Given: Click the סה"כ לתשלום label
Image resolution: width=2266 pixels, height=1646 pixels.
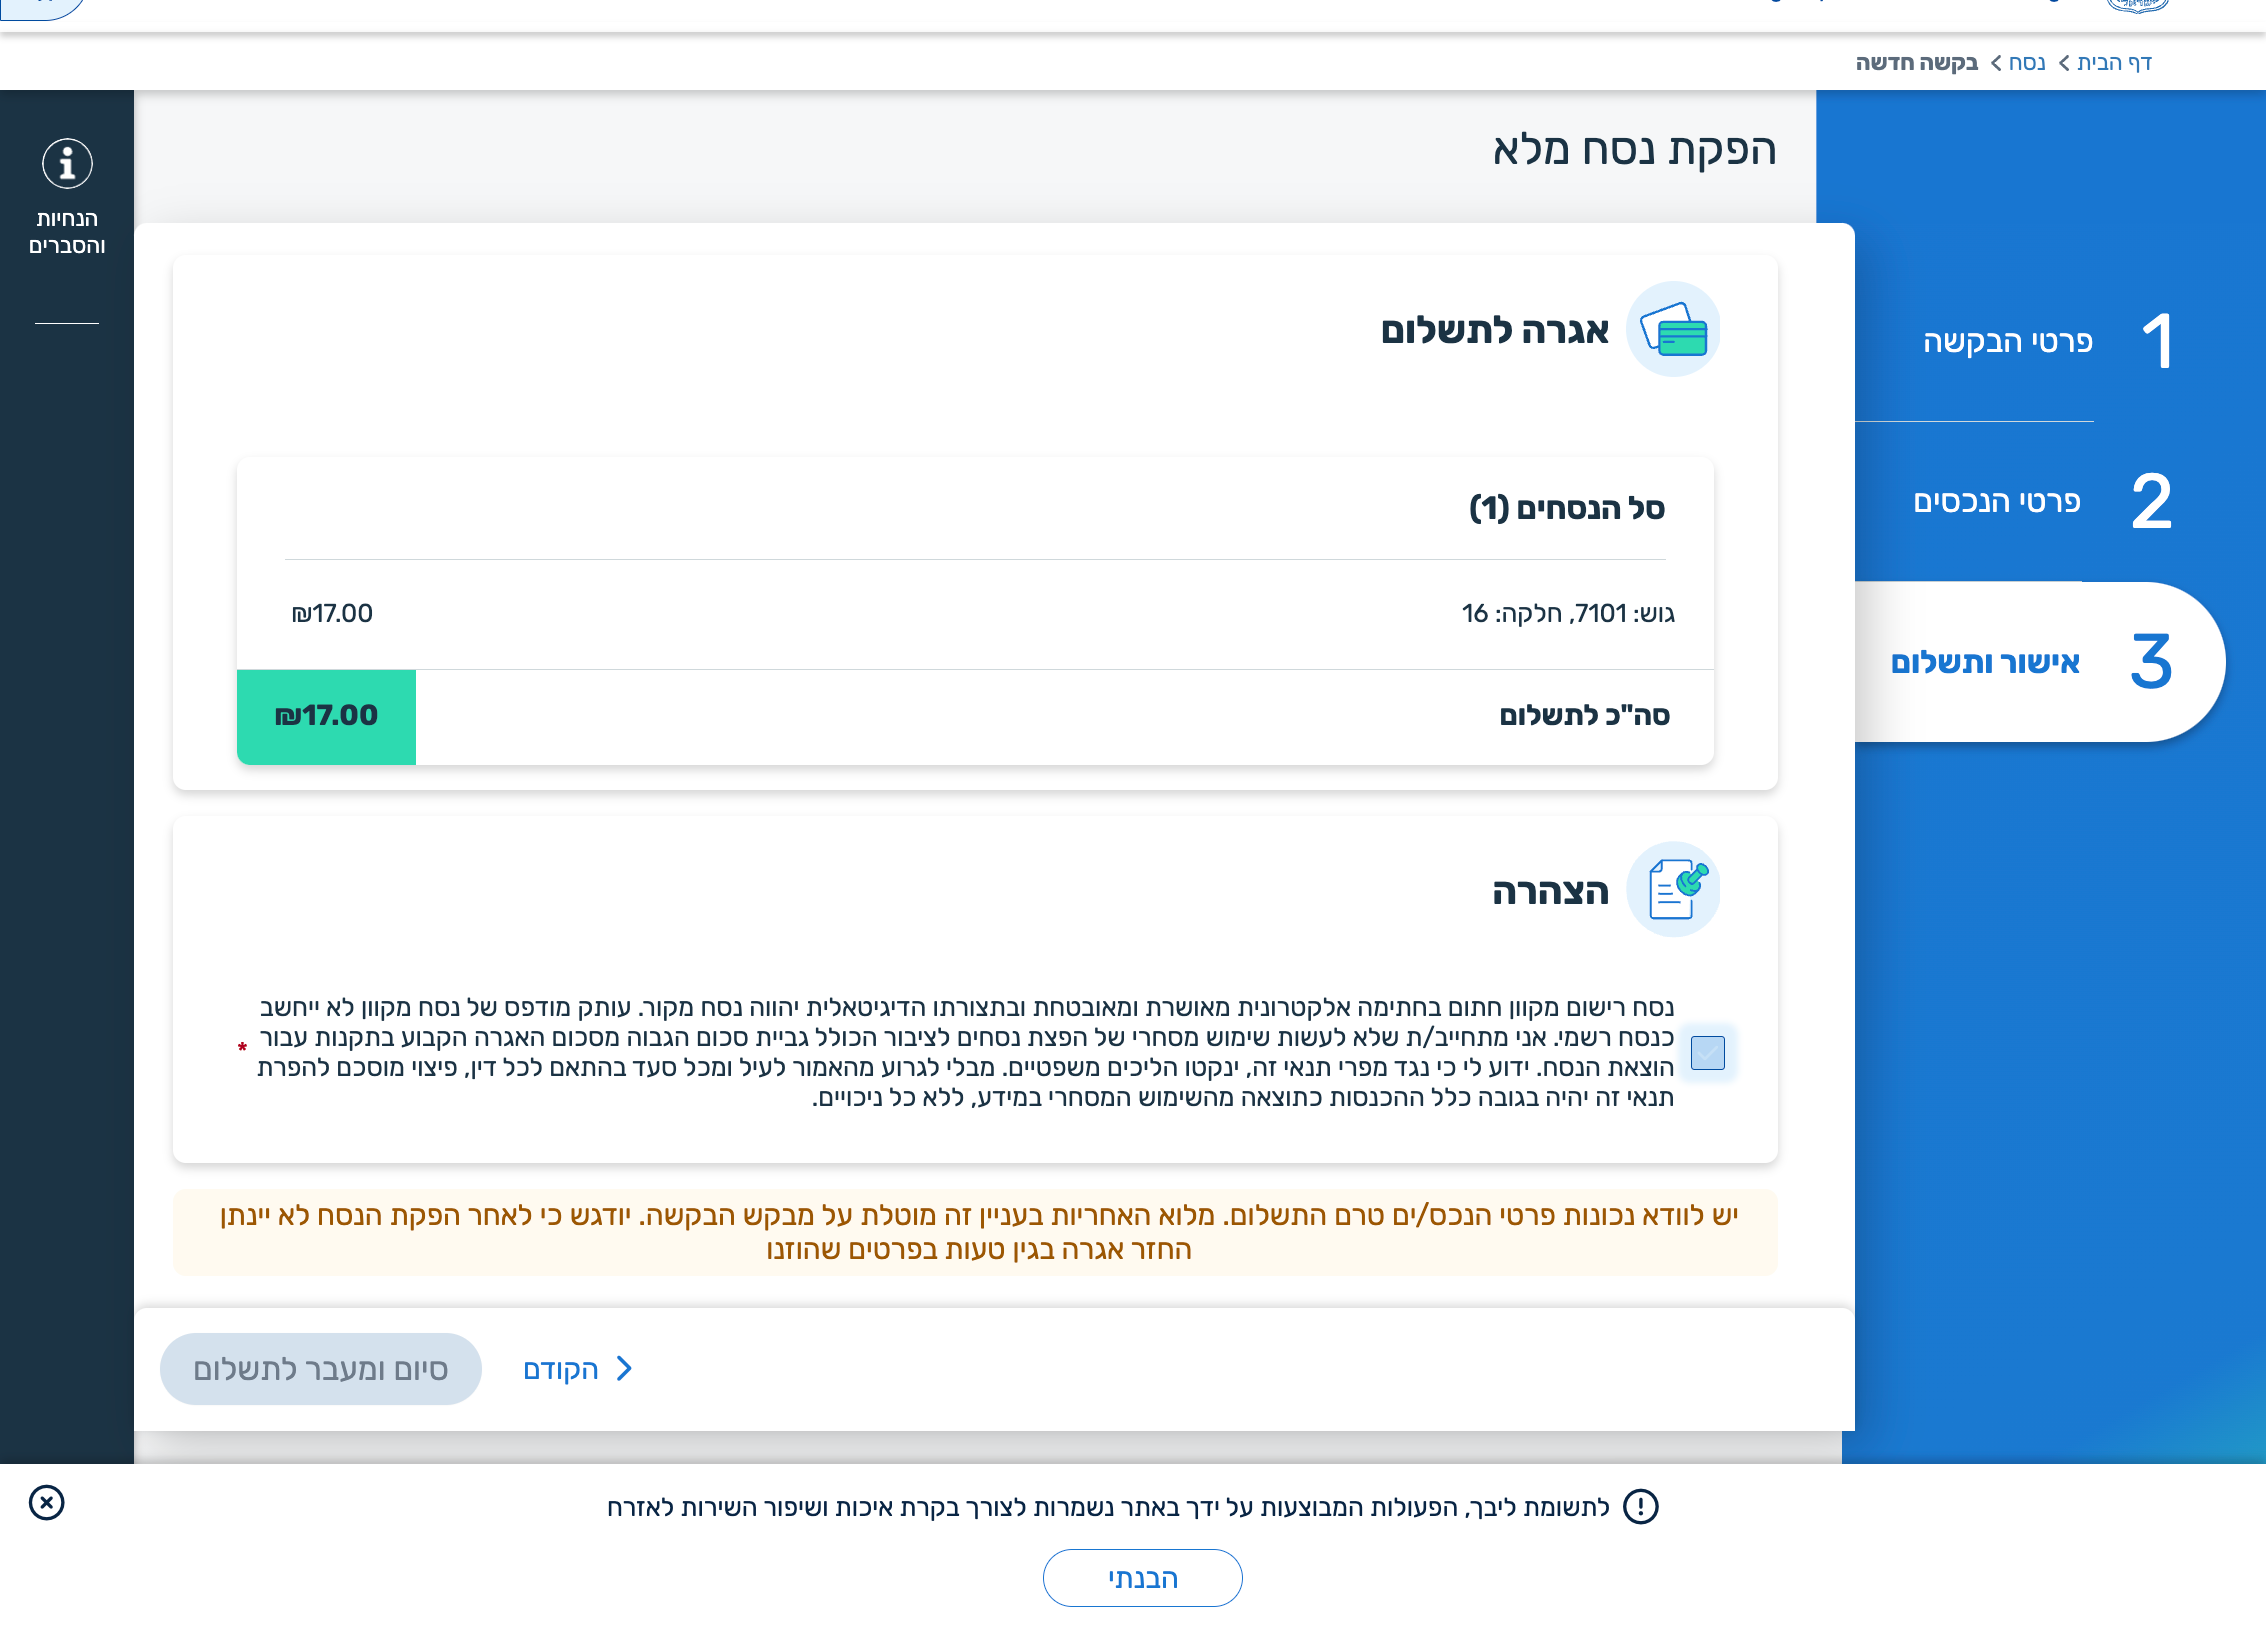Looking at the screenshot, I should pyautogui.click(x=1585, y=716).
